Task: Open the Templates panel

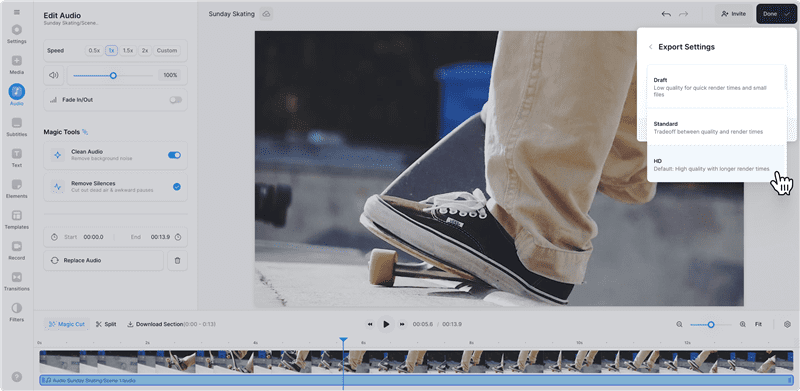Action: click(x=16, y=219)
